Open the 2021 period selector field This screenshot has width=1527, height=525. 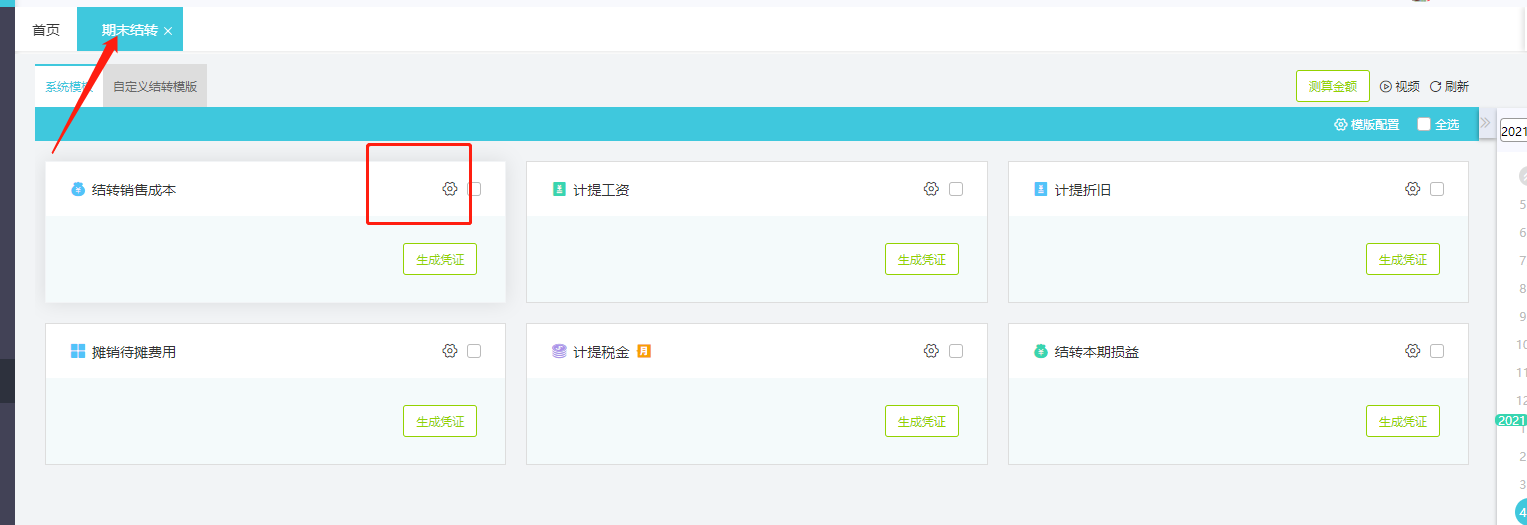[x=1512, y=131]
